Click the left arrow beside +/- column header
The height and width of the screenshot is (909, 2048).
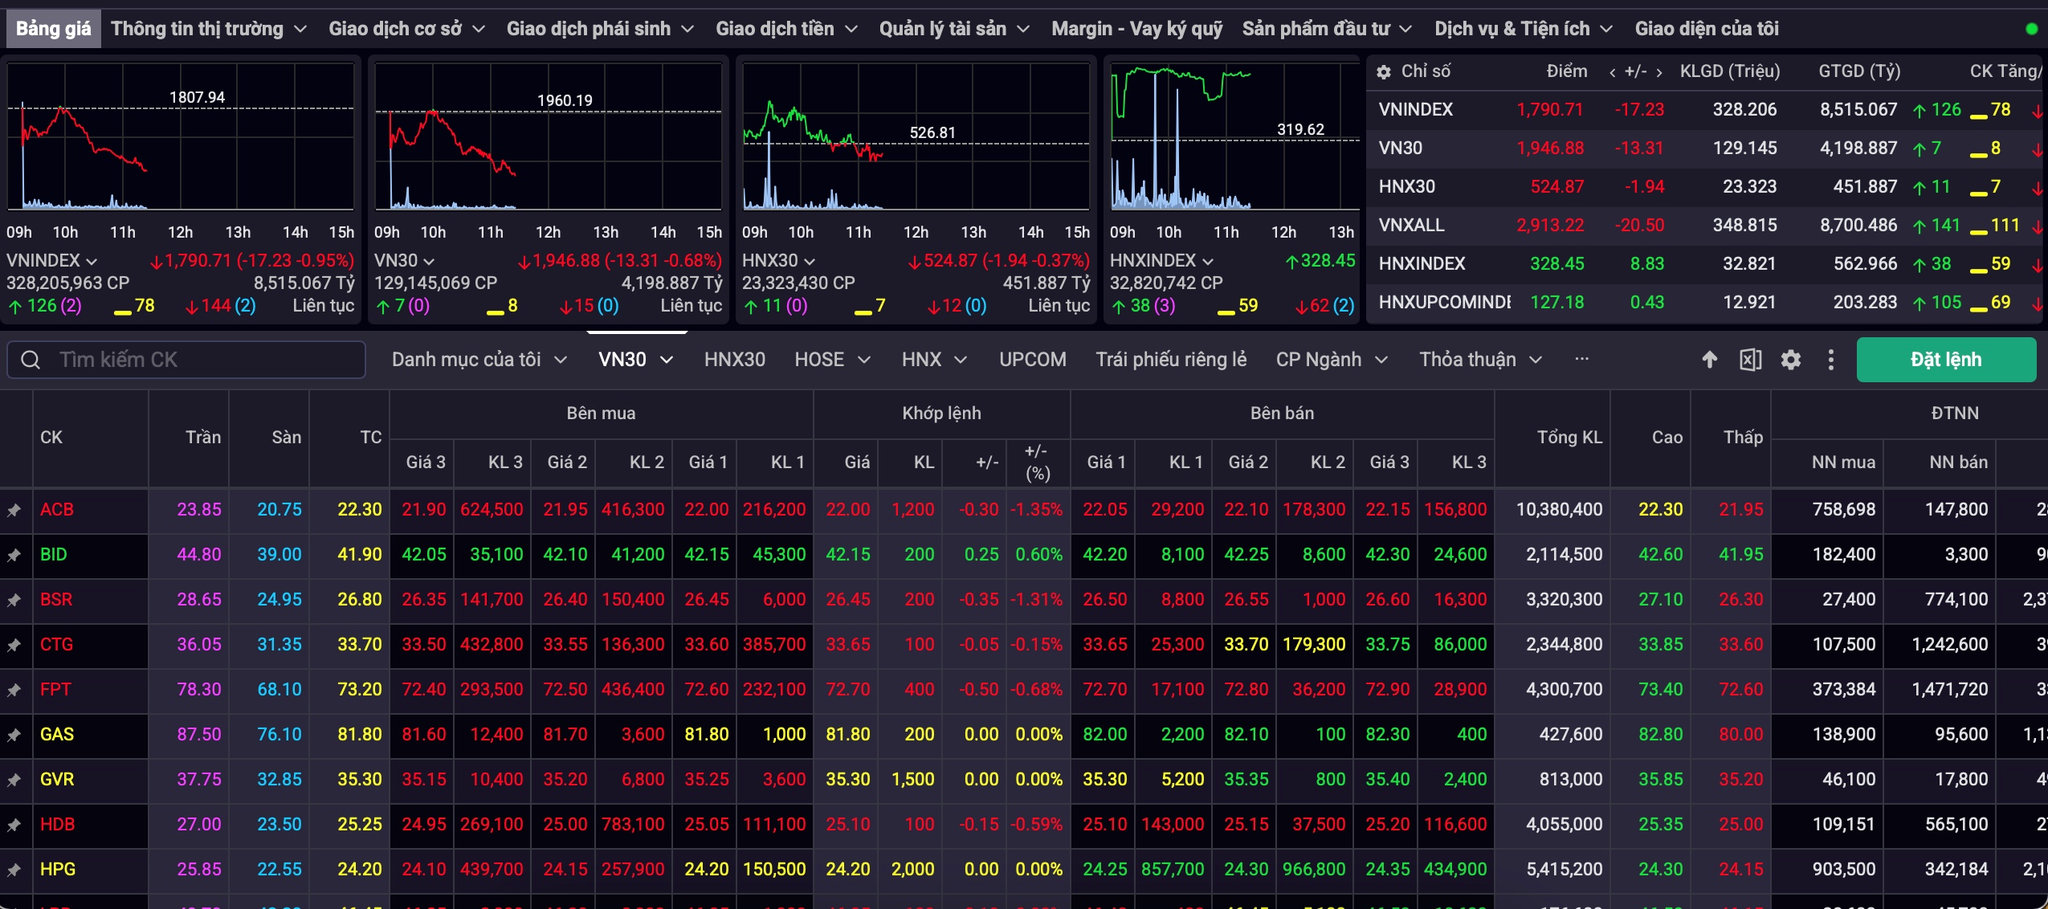(1612, 72)
